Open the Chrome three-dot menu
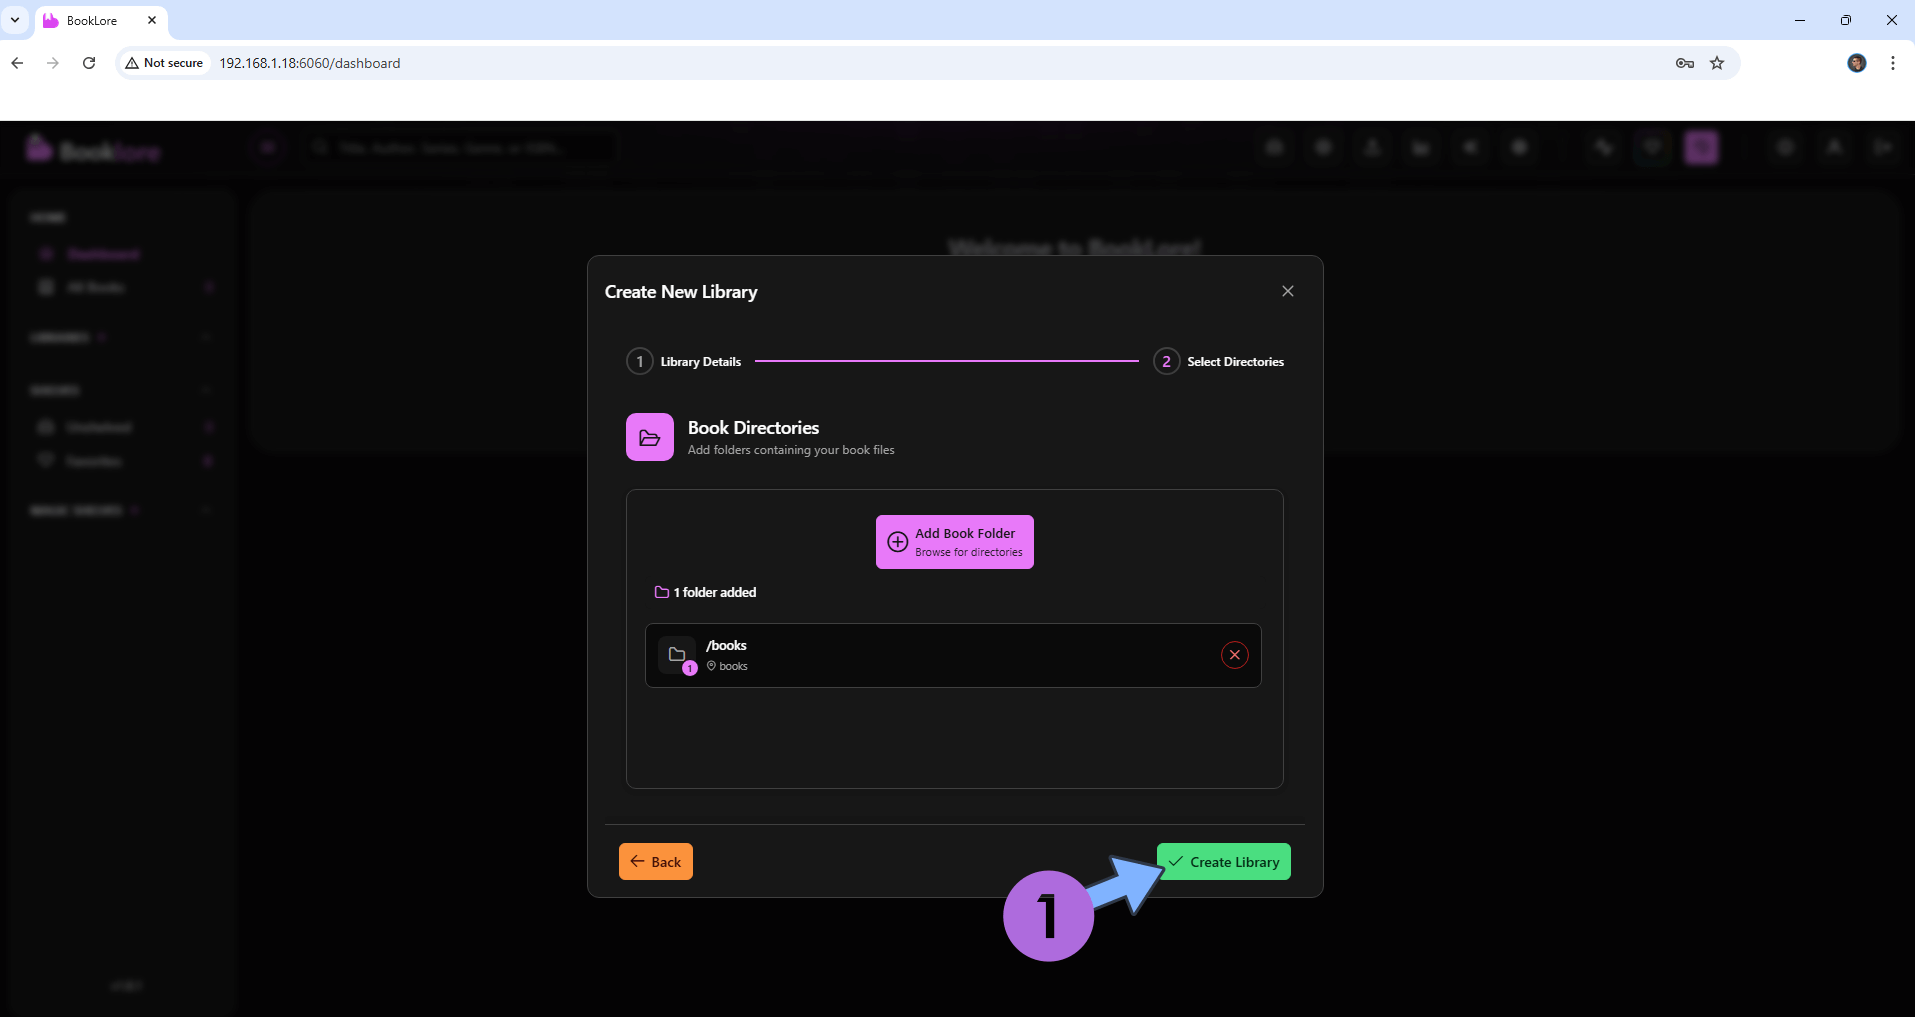 tap(1892, 63)
